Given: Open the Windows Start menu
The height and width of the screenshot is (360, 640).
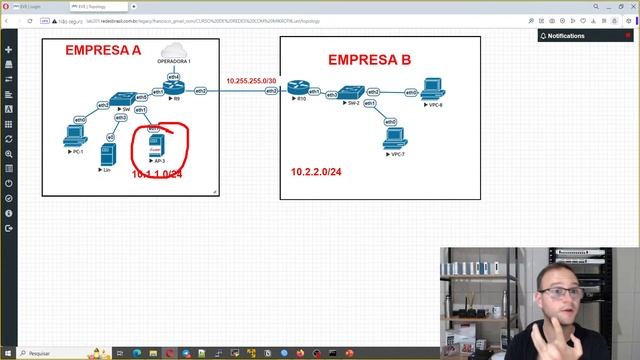Looking at the screenshot, I should 7,353.
